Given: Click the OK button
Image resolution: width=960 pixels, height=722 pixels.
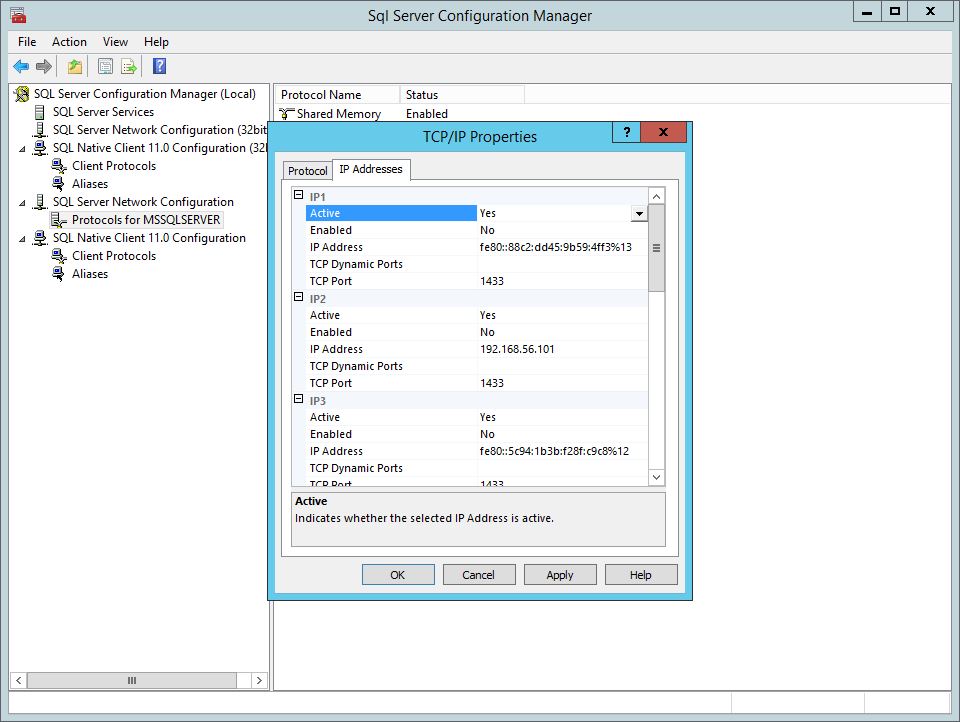Looking at the screenshot, I should tap(398, 574).
